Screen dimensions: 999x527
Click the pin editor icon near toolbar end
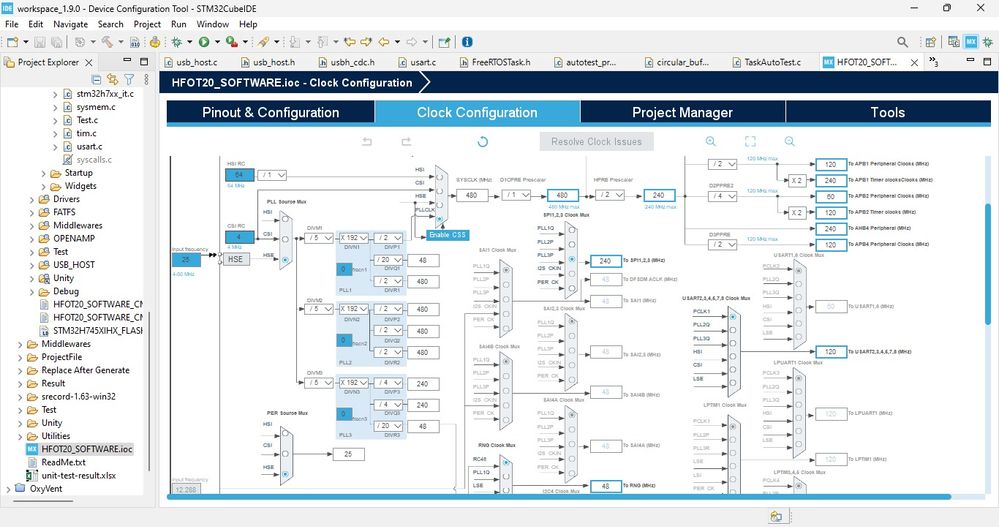444,42
